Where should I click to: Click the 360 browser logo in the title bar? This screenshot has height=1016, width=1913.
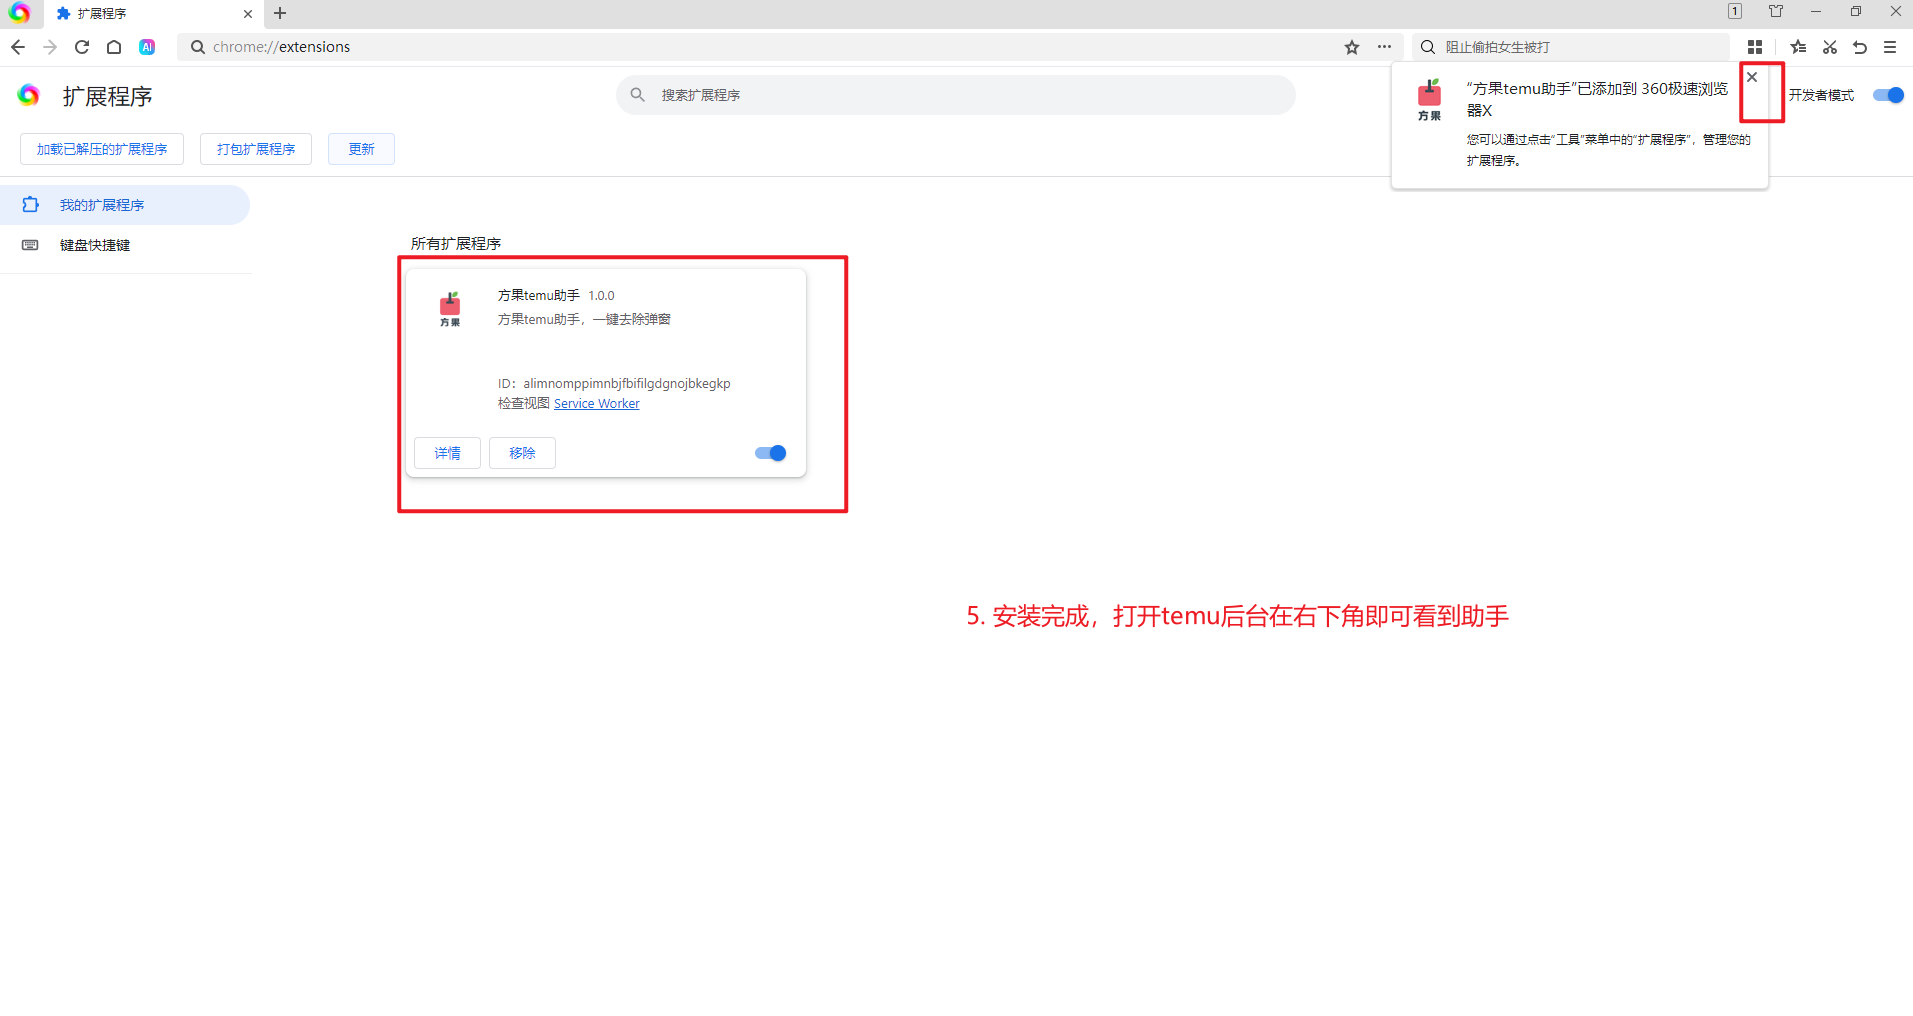pos(19,13)
